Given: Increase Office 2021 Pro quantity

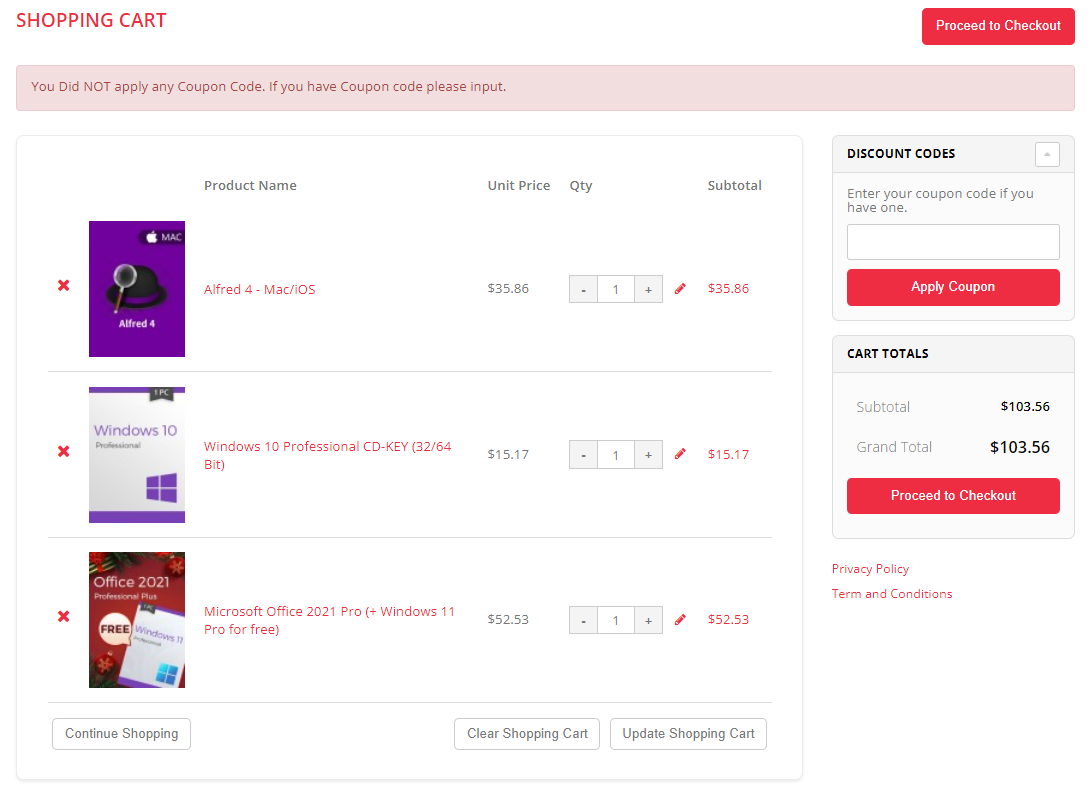Looking at the screenshot, I should pos(648,621).
